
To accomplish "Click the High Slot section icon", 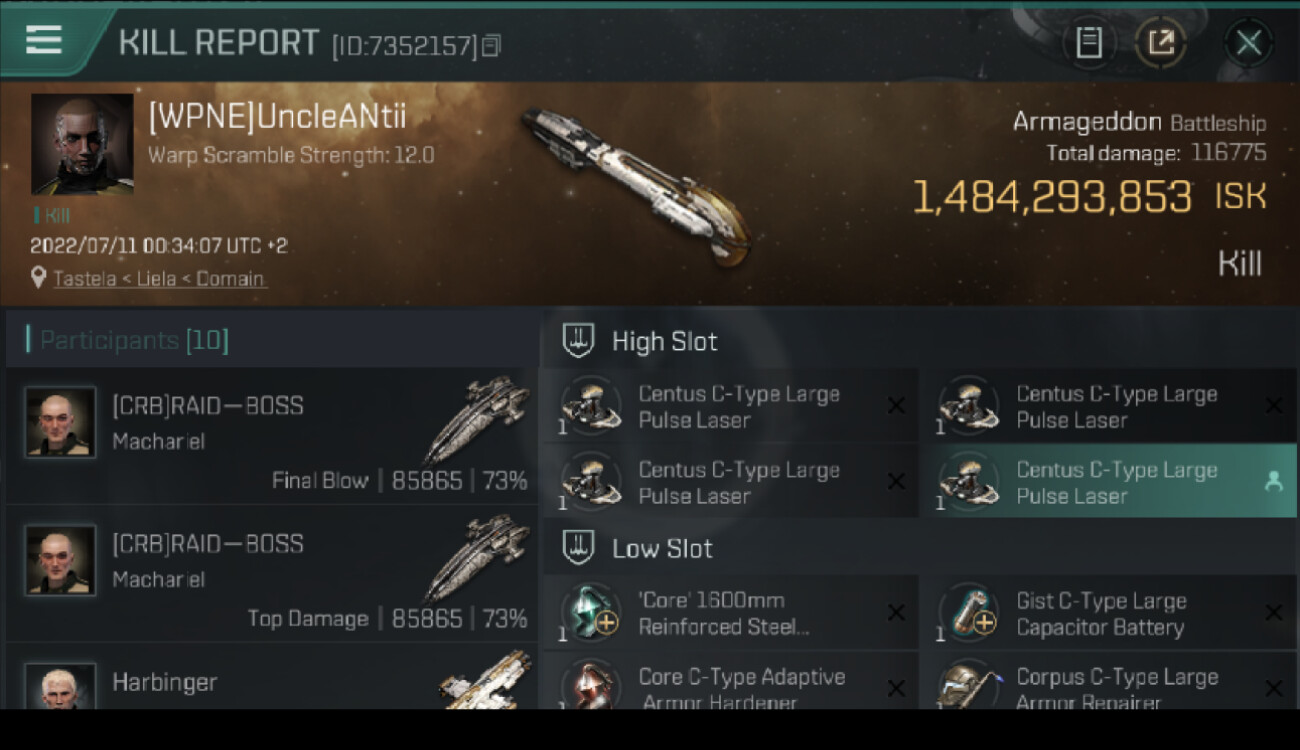I will pos(579,341).
